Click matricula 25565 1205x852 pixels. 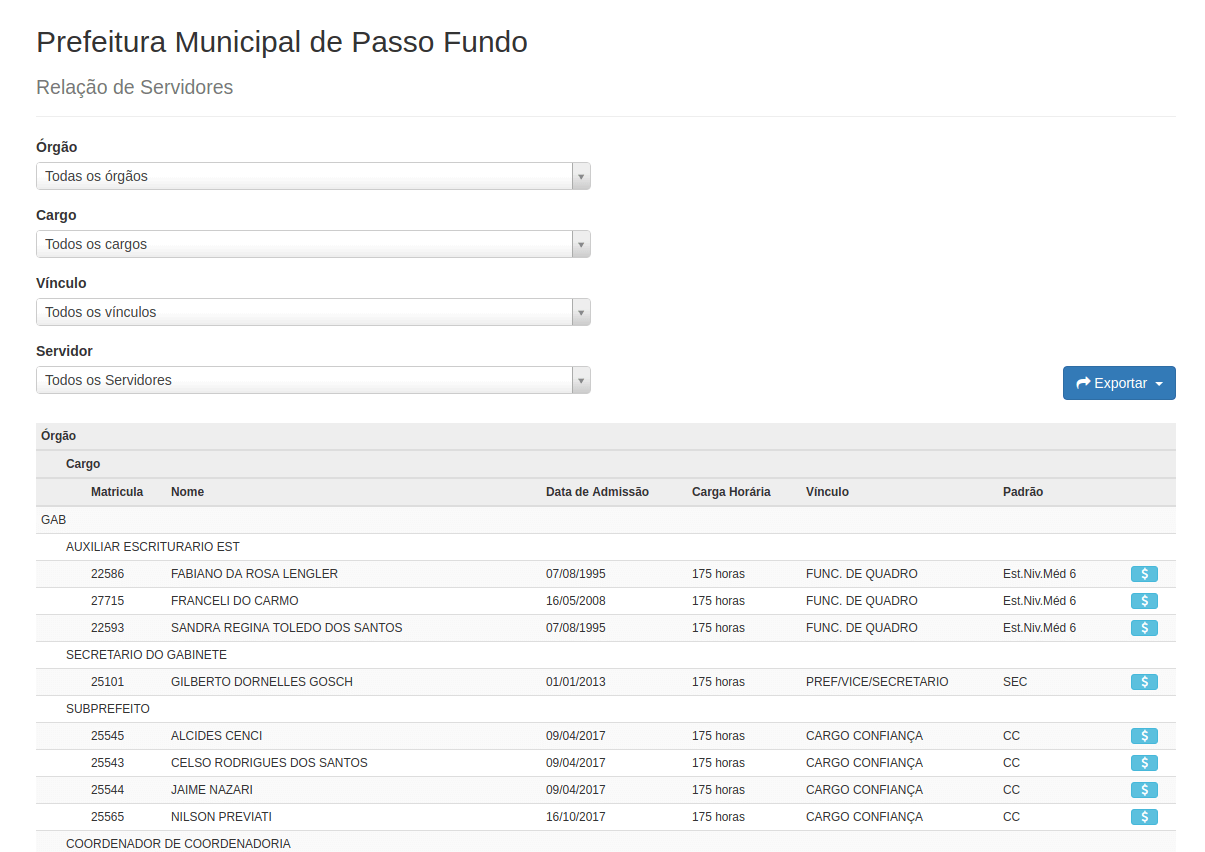tap(108, 817)
